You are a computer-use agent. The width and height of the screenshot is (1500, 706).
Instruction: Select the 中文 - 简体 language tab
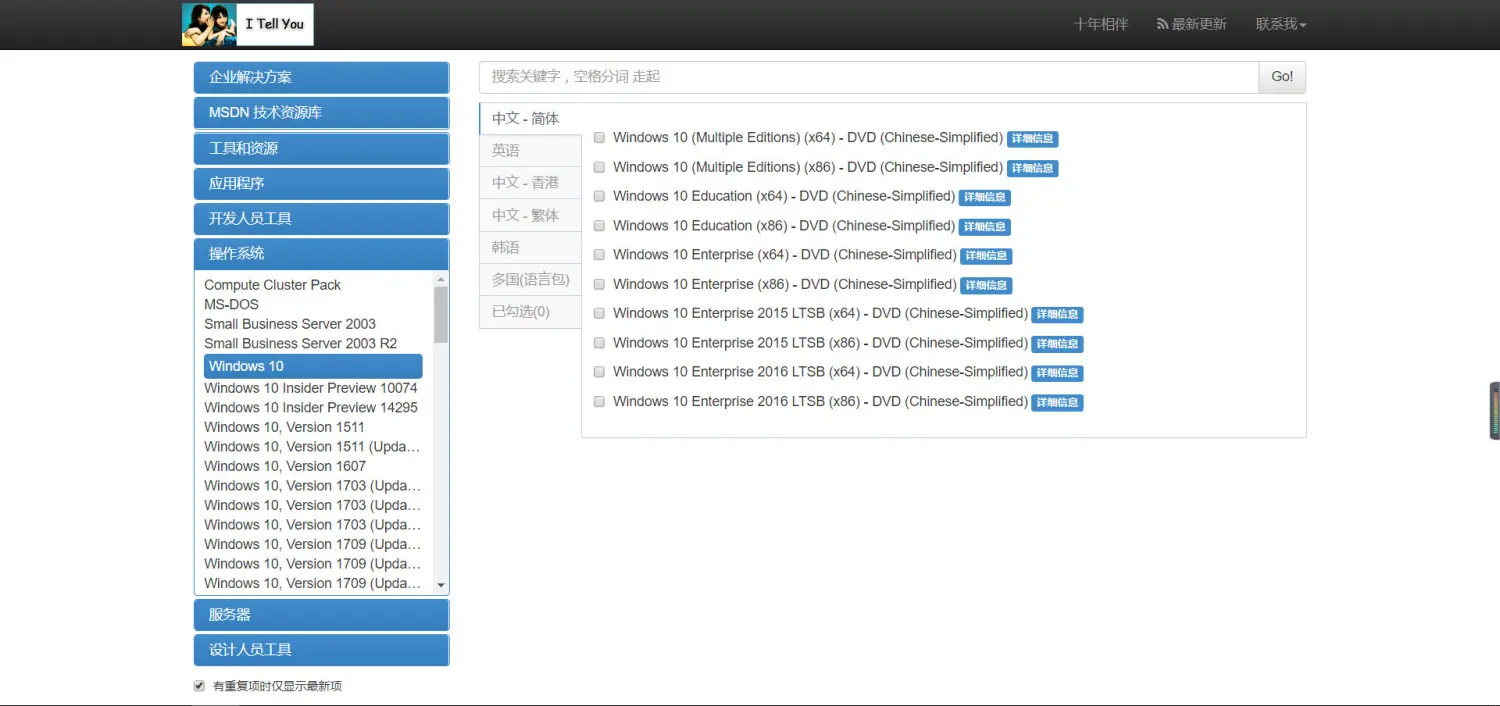click(530, 118)
